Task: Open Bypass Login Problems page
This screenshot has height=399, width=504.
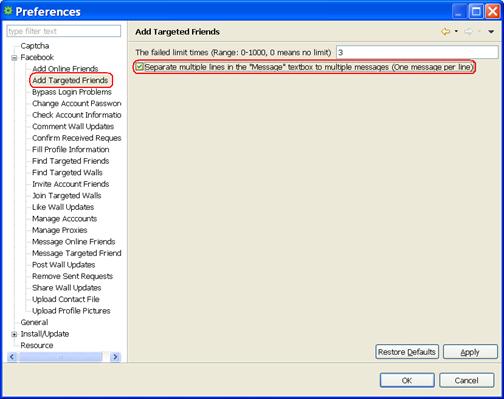Action: (72, 92)
